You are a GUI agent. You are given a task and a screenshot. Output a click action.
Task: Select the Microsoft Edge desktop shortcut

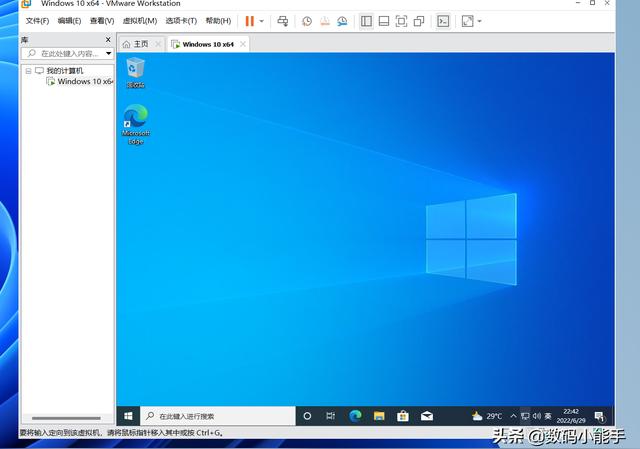pos(136,124)
